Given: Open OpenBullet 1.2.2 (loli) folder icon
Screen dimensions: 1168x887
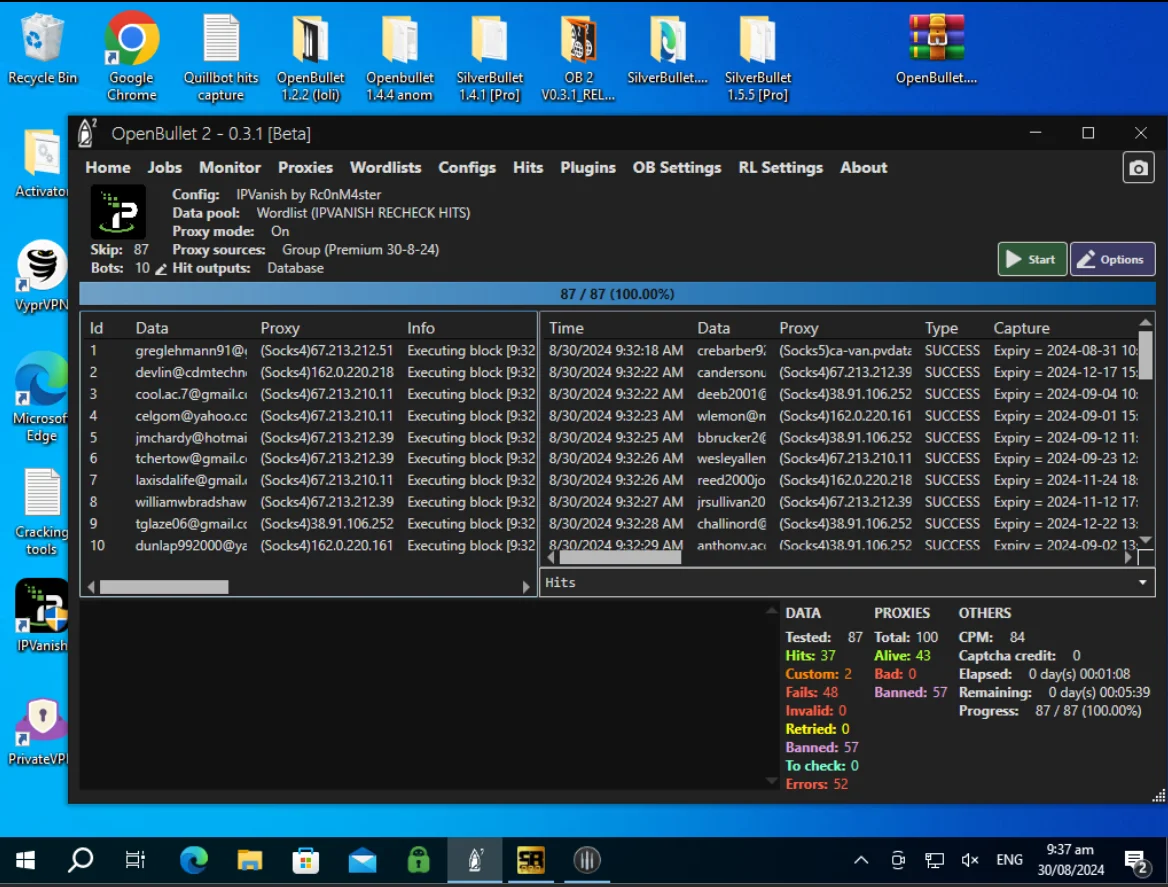Looking at the screenshot, I should click(311, 58).
